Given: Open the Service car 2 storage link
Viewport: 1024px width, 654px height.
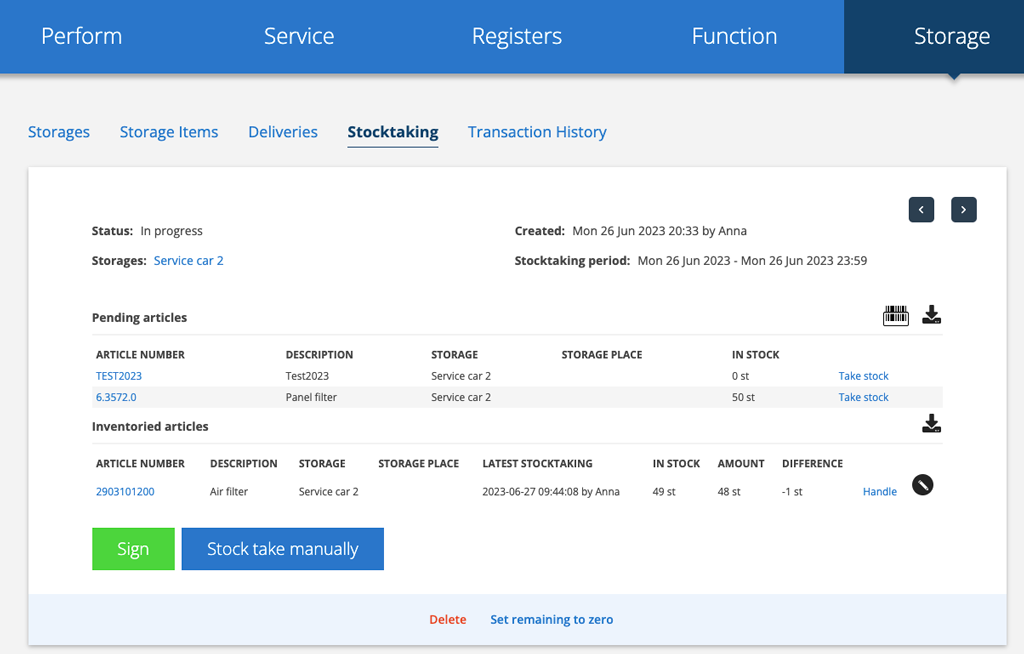Looking at the screenshot, I should click(188, 261).
